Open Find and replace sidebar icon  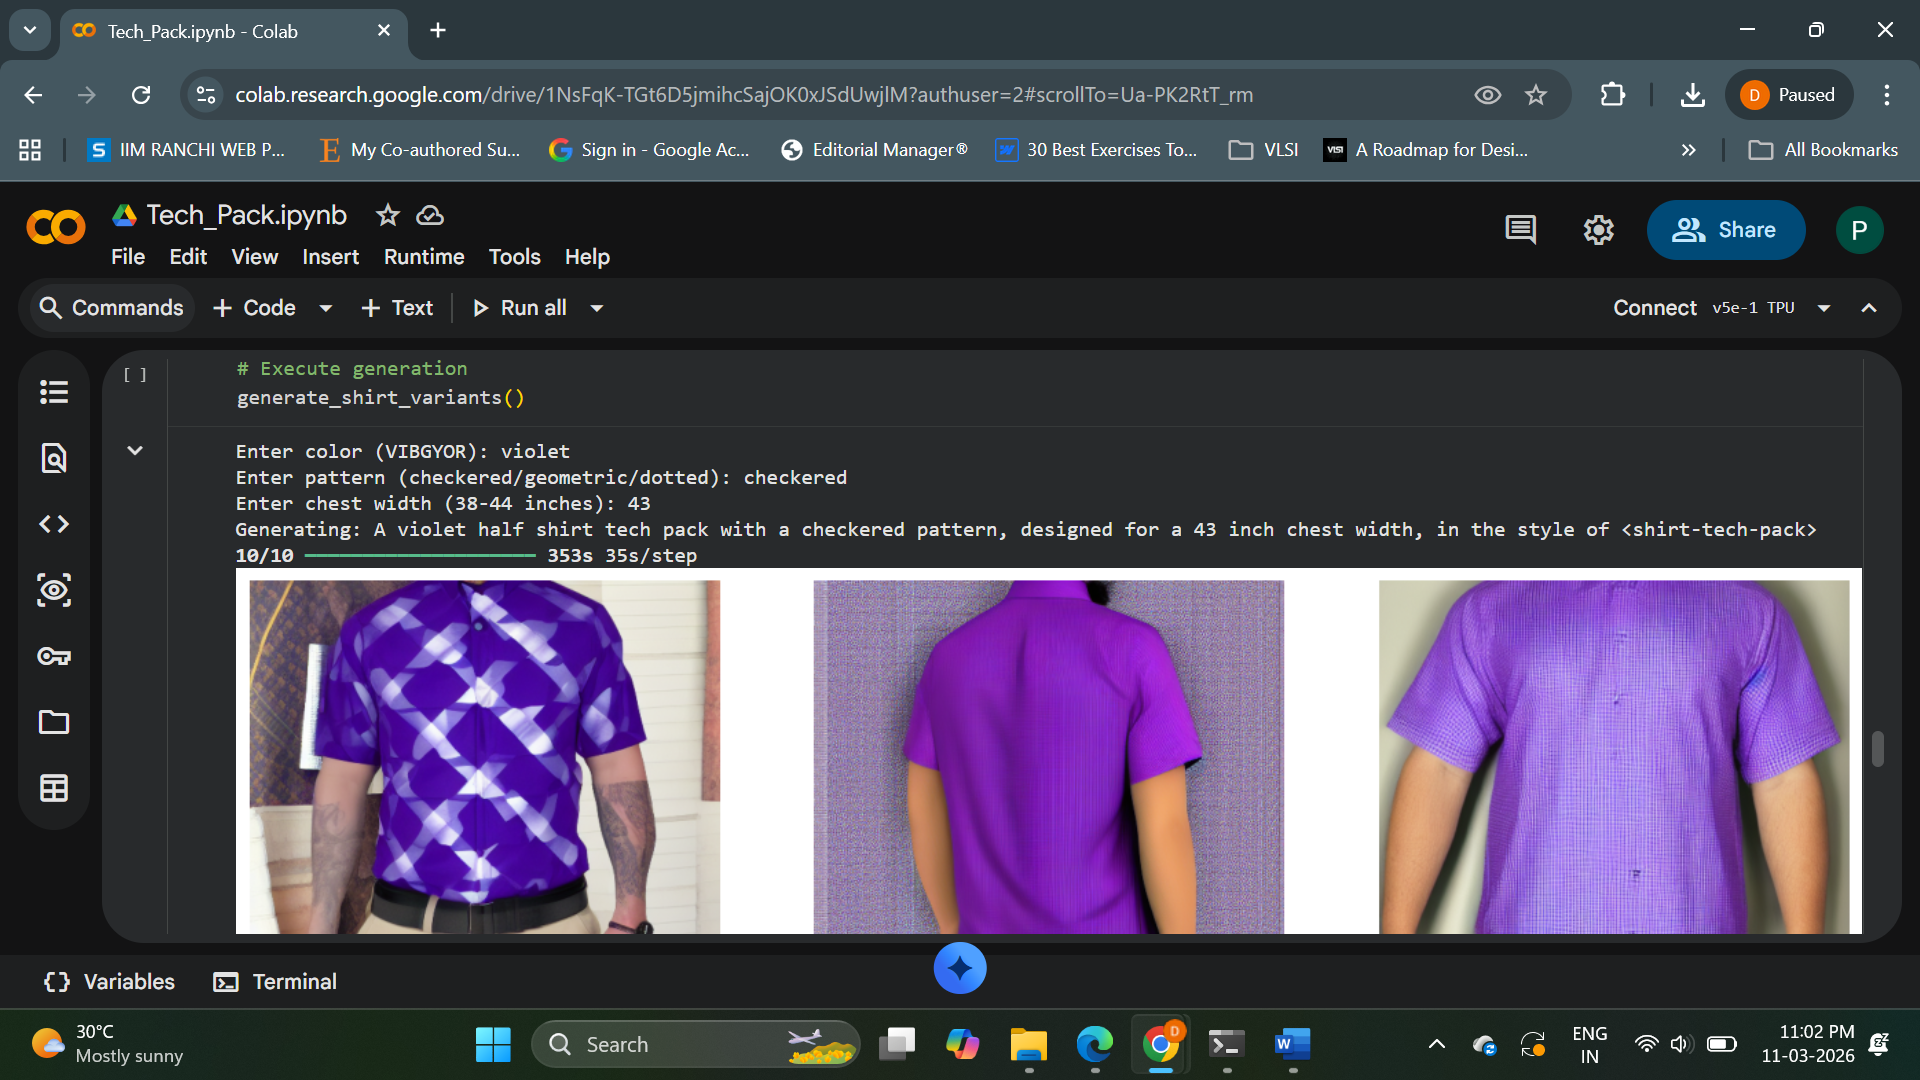54,458
